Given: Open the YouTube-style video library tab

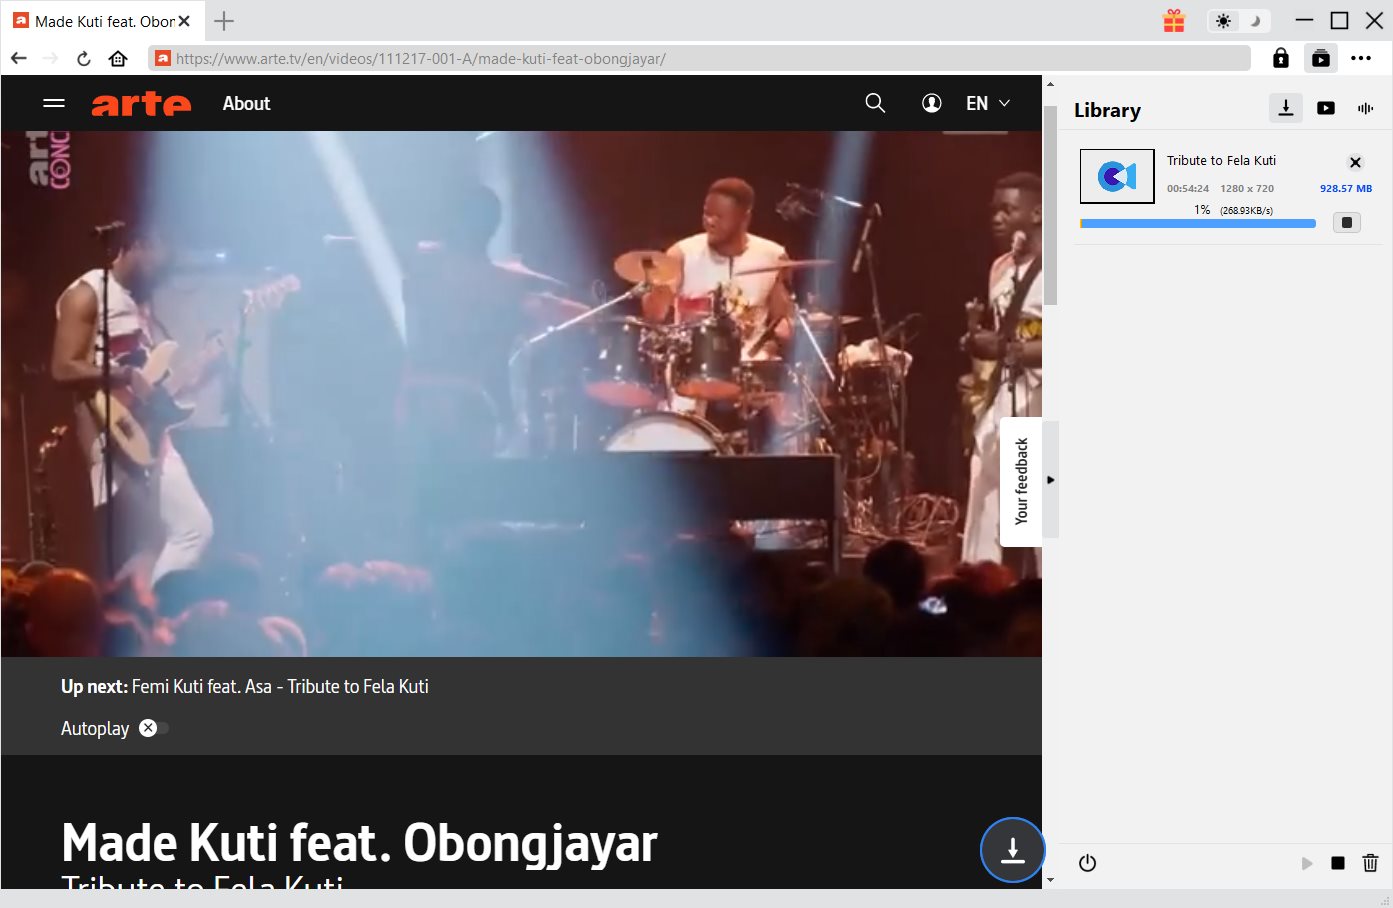Looking at the screenshot, I should click(1326, 108).
